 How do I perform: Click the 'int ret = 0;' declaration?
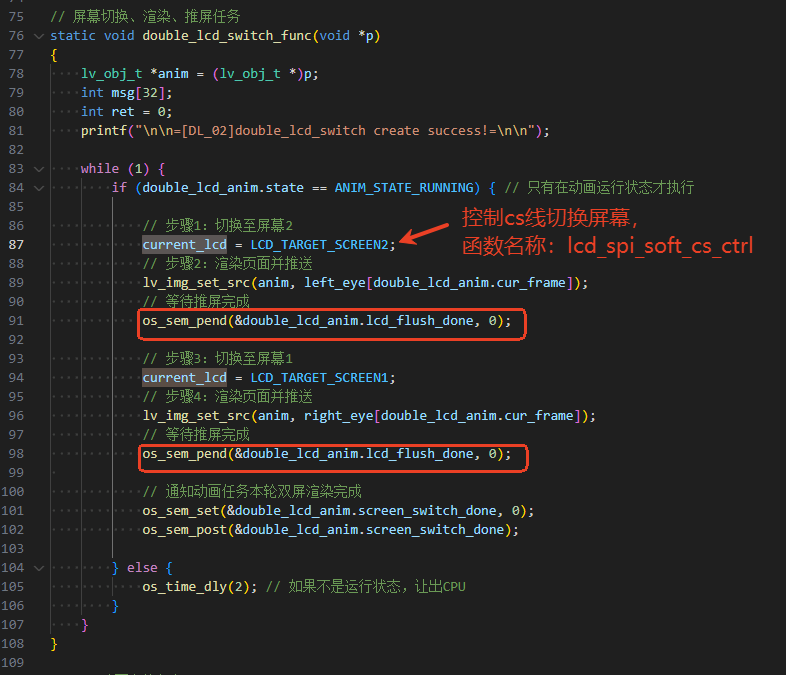coord(126,112)
